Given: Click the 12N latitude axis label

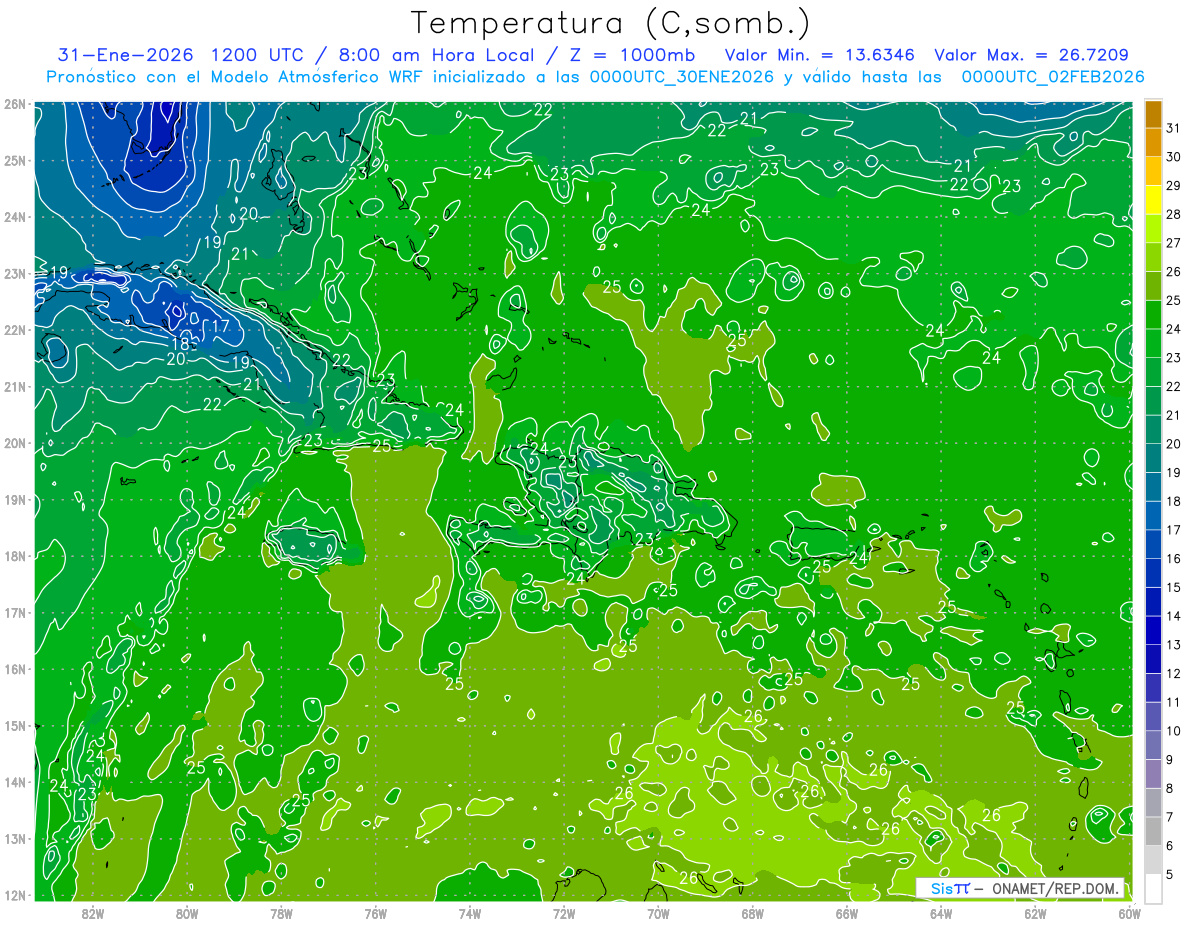Looking at the screenshot, I should tap(14, 895).
